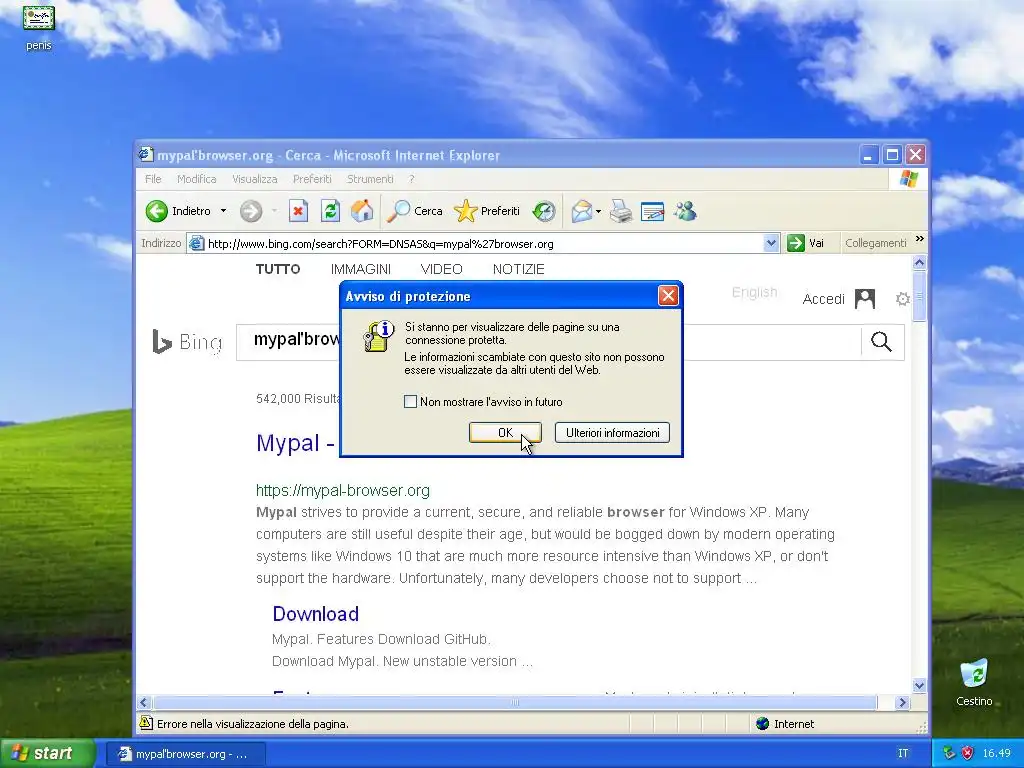Click the Stop loading red X icon
Image resolution: width=1024 pixels, height=768 pixels.
pos(298,211)
